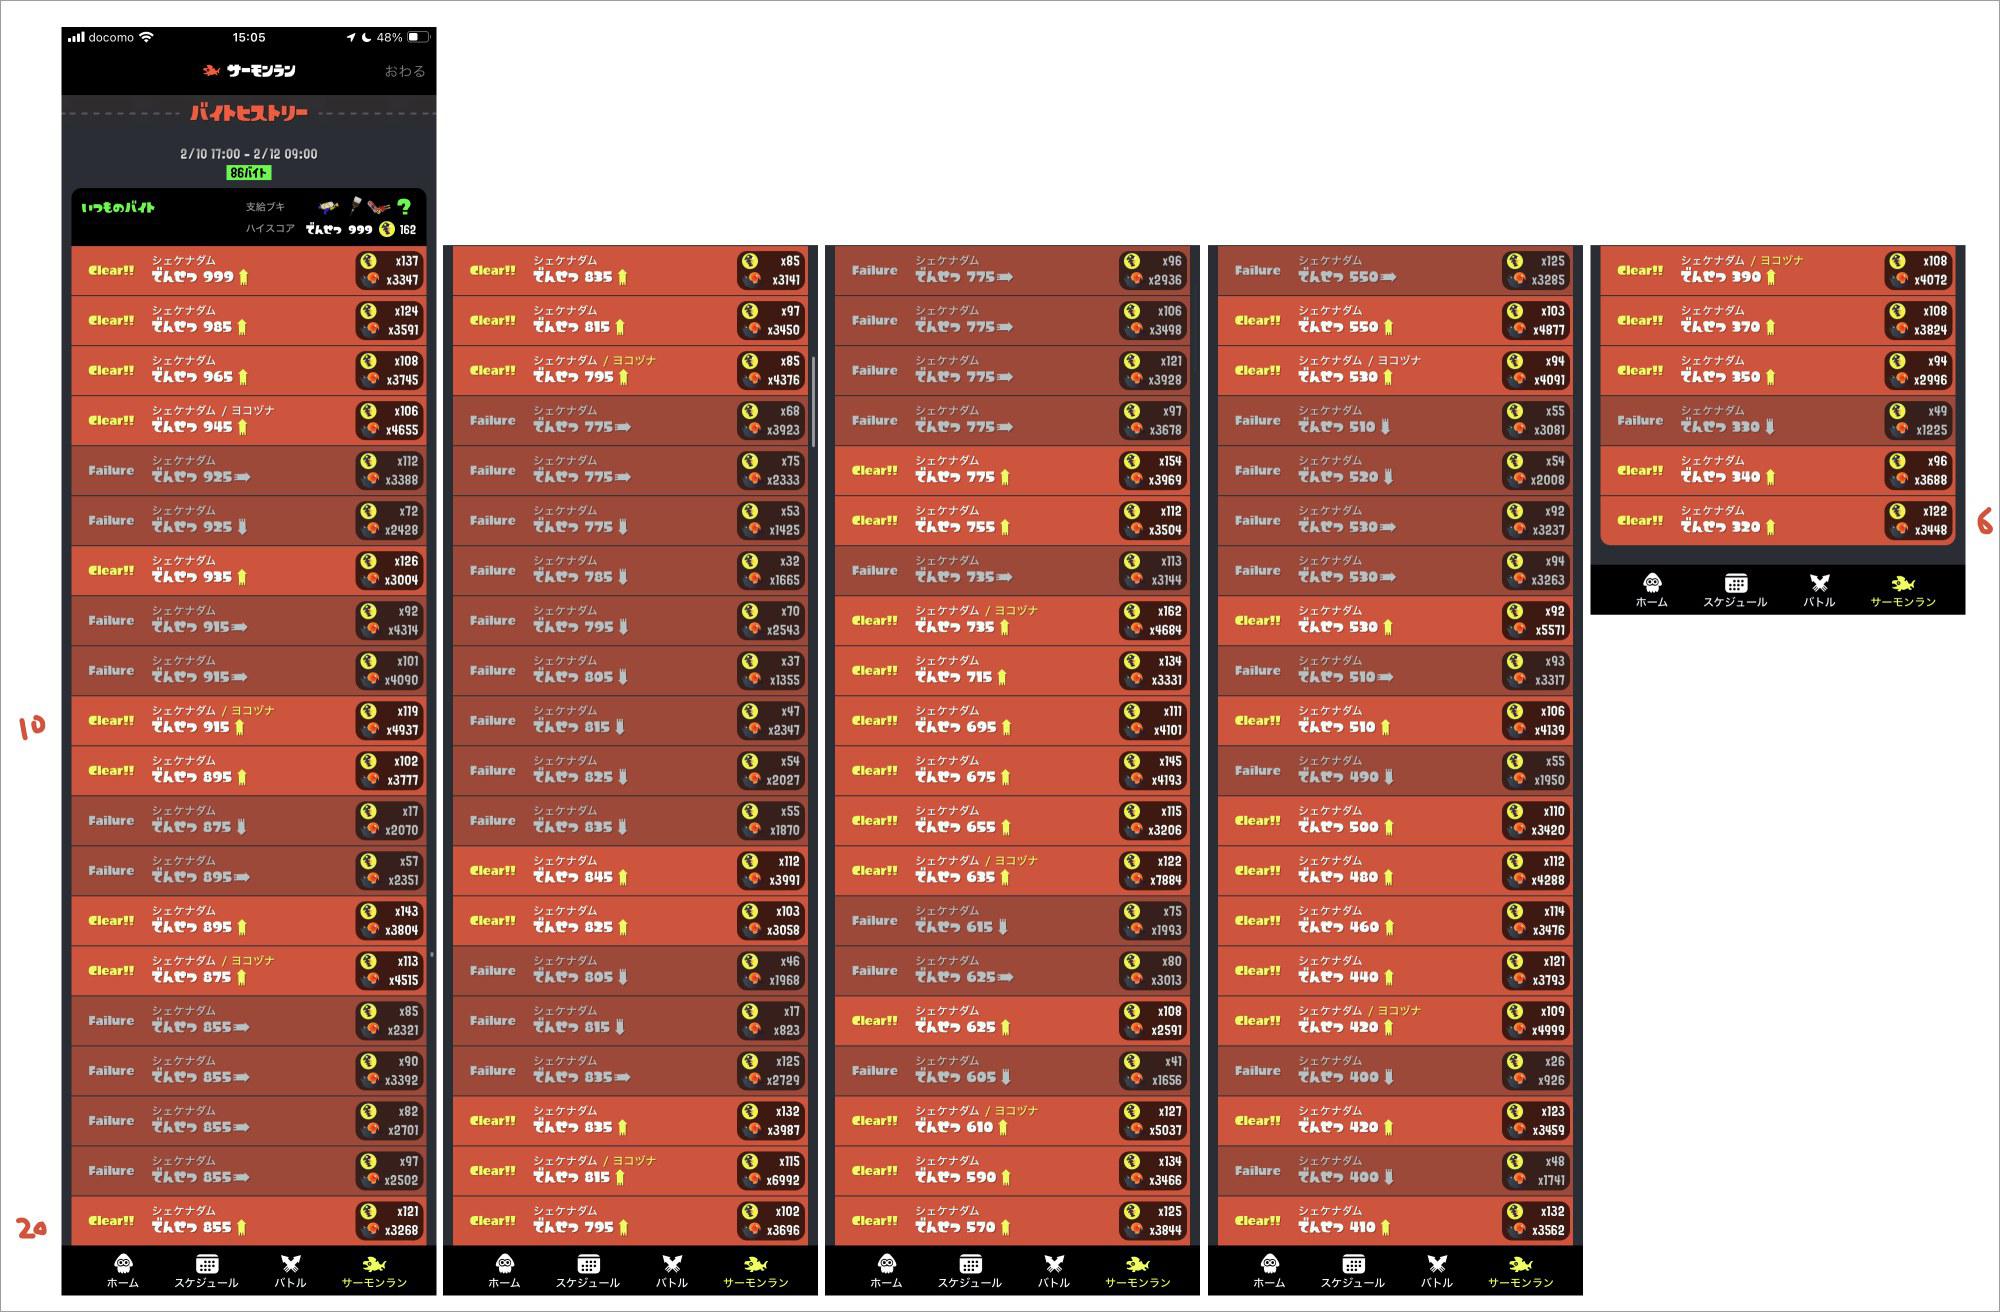Open the Clear!! row with x5571 power eggs

point(1395,620)
